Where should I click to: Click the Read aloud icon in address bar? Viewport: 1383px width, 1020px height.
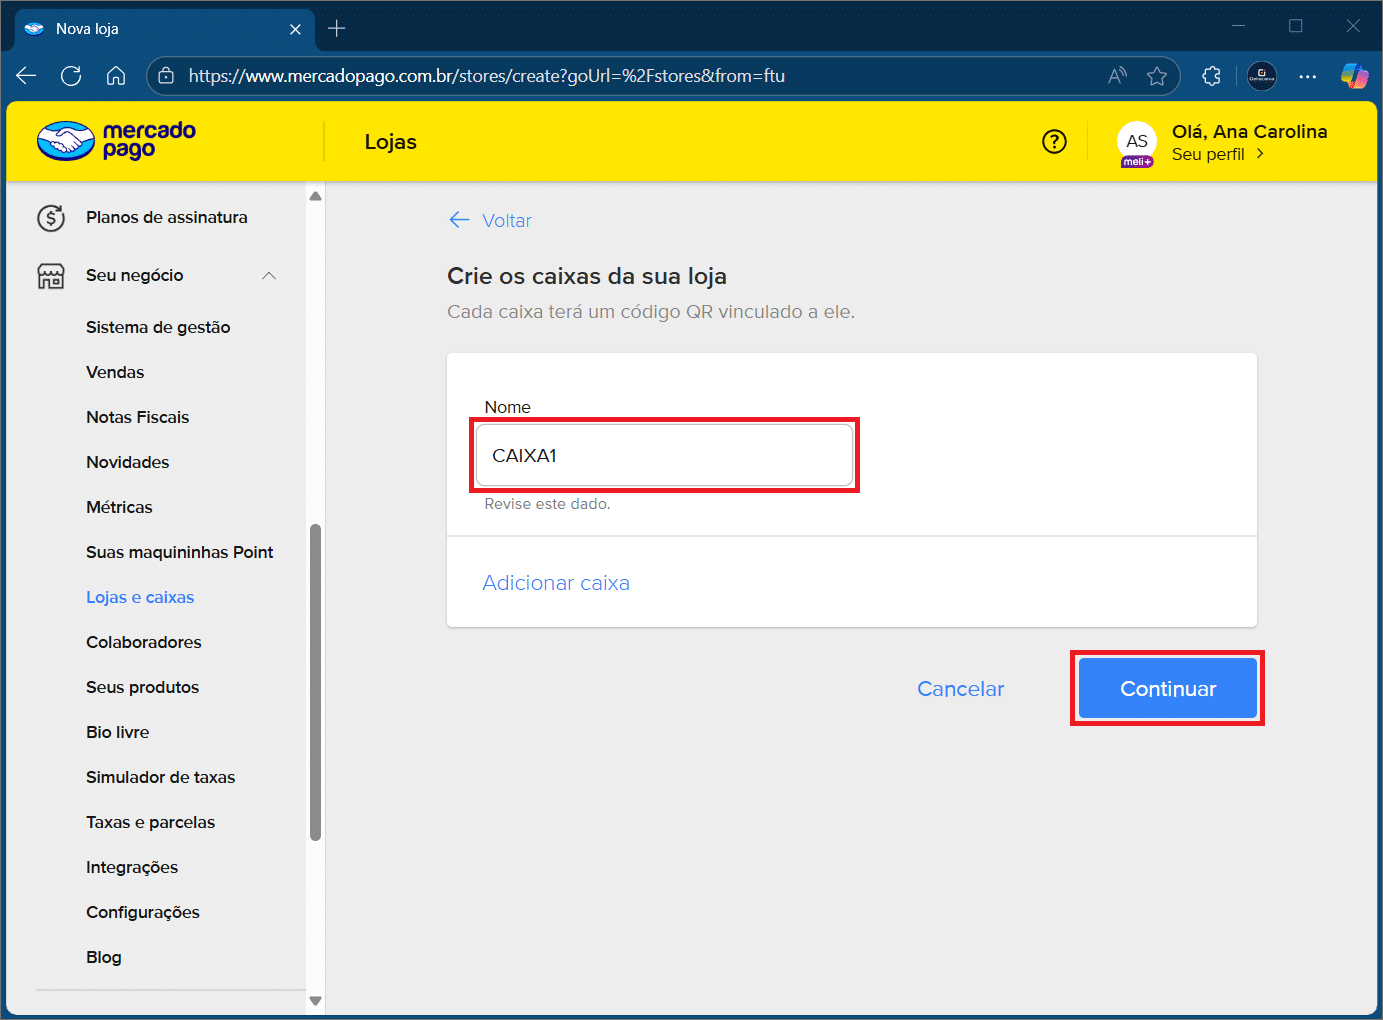1117,76
